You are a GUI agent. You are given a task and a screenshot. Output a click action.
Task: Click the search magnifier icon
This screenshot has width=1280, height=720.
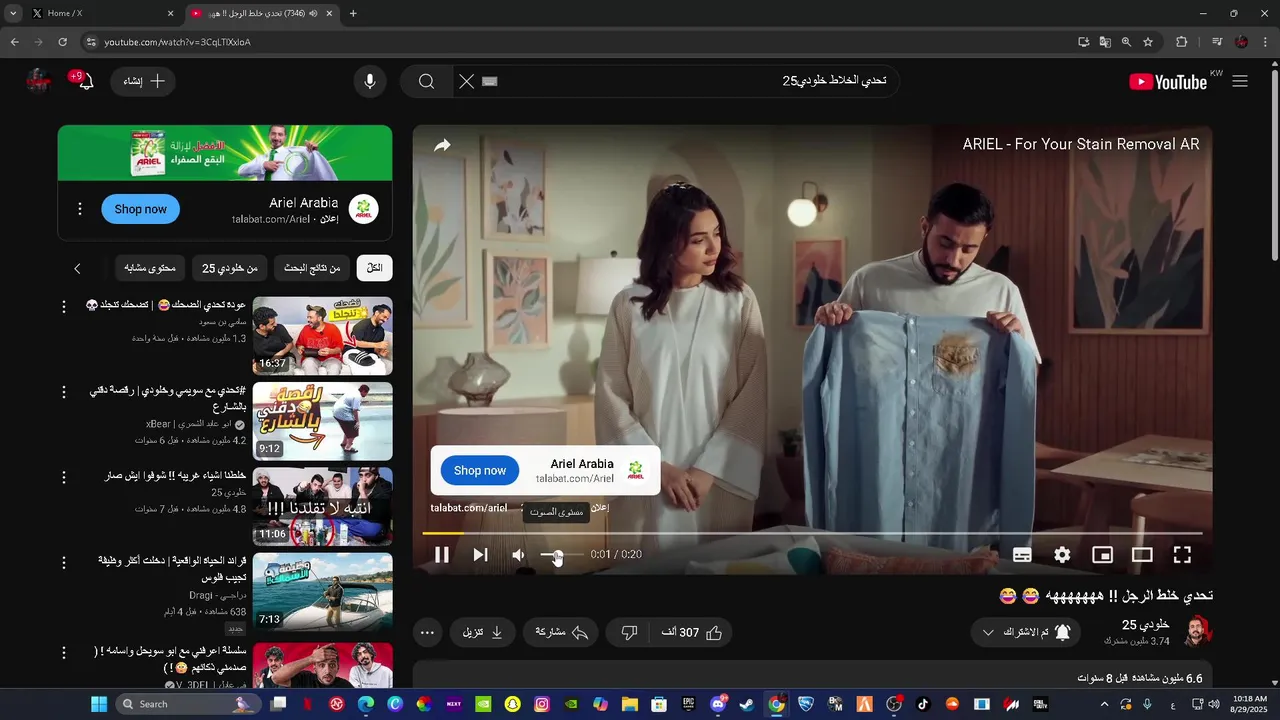click(x=427, y=82)
